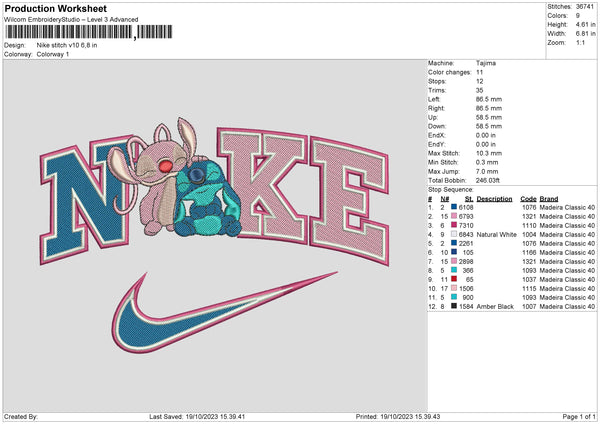600x424 pixels.
Task: Click the Max Stitch value 10.3 mm
Action: point(489,153)
